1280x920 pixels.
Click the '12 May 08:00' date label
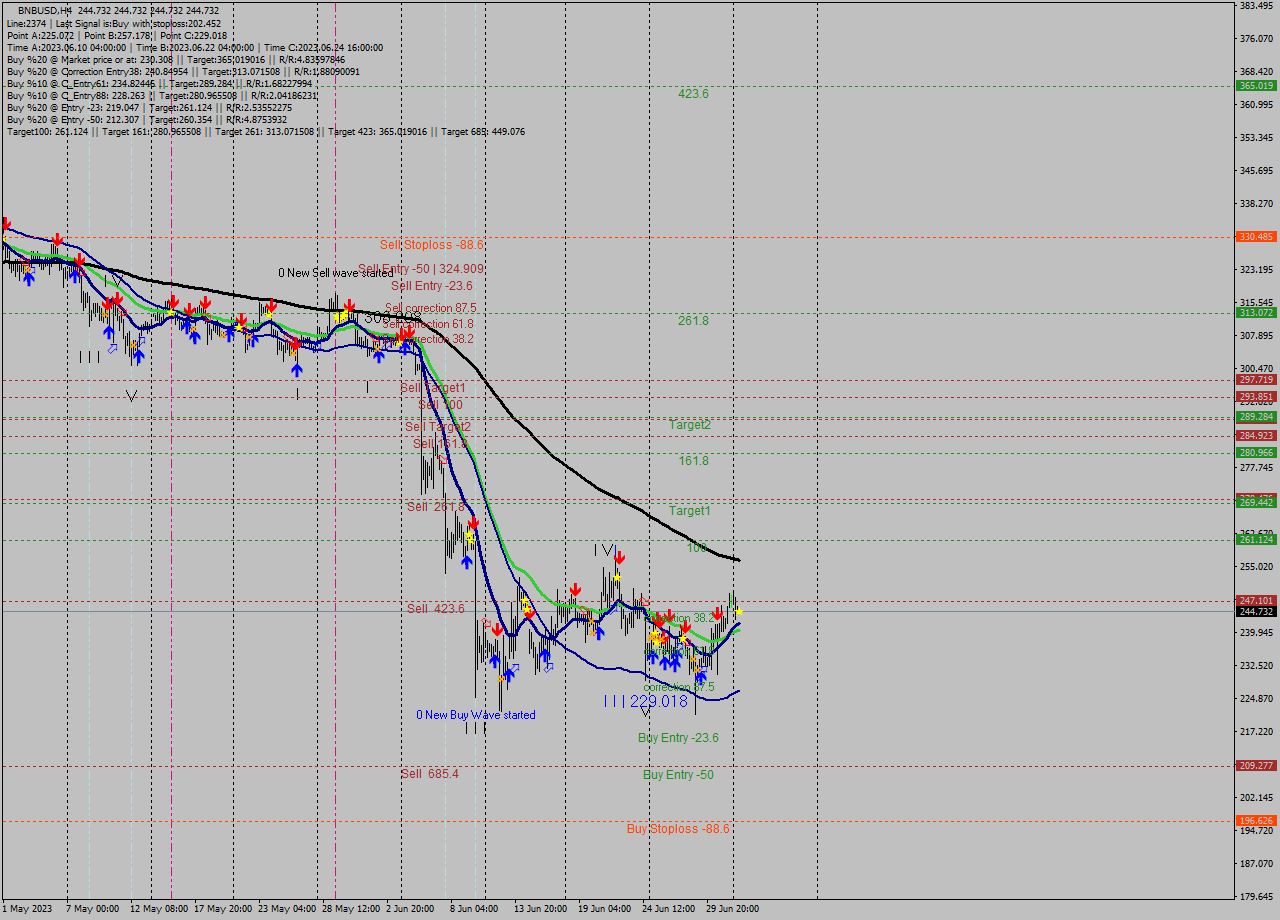pyautogui.click(x=160, y=909)
